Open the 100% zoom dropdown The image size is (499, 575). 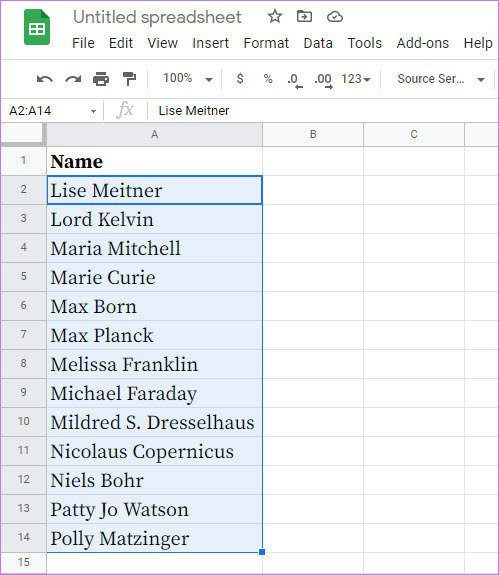pyautogui.click(x=188, y=78)
